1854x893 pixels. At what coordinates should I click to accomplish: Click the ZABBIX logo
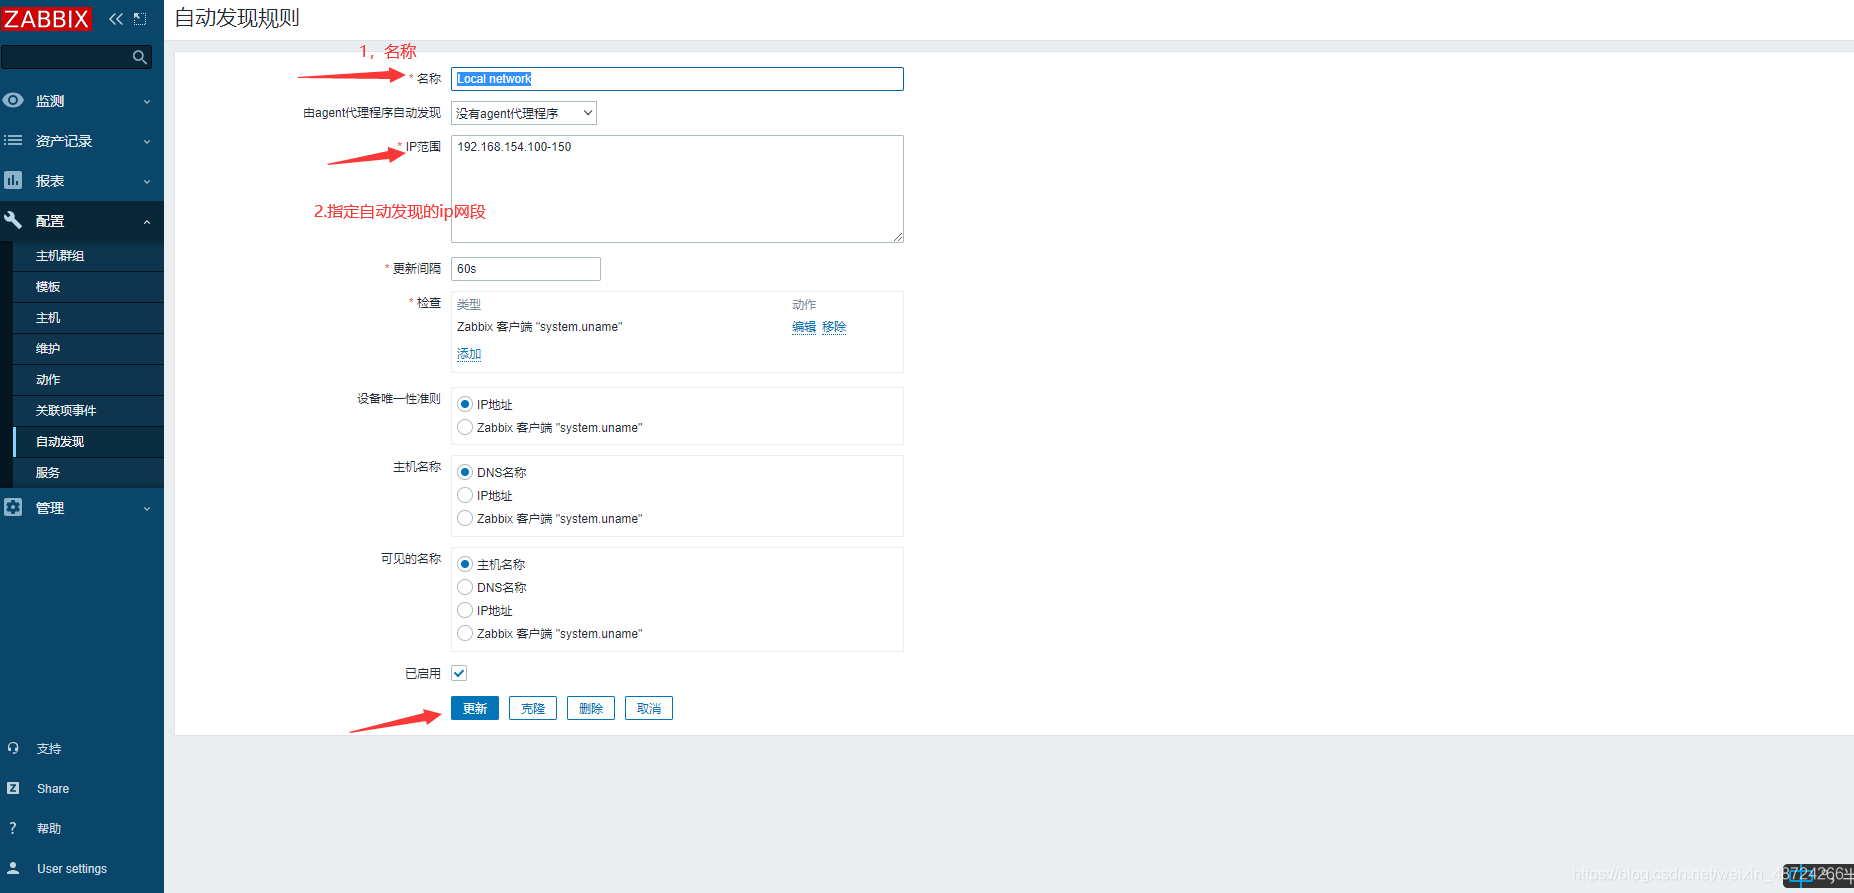pyautogui.click(x=46, y=19)
